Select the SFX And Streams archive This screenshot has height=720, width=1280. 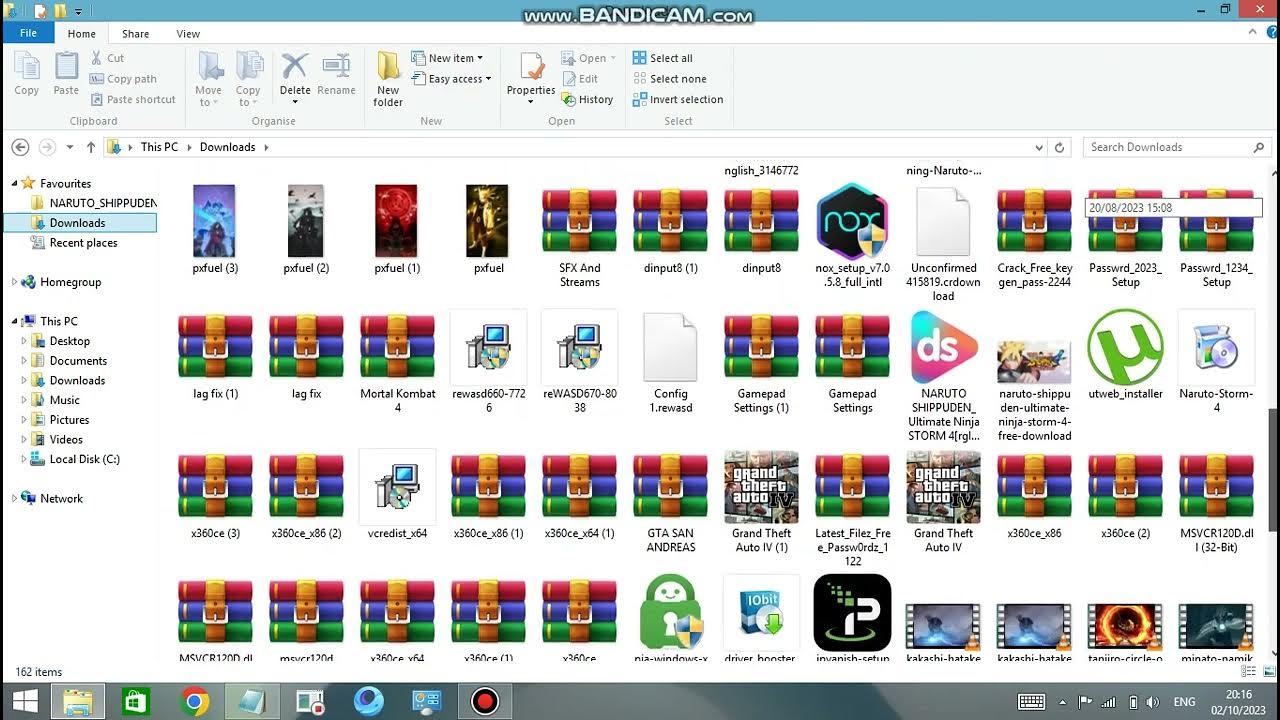pos(579,236)
